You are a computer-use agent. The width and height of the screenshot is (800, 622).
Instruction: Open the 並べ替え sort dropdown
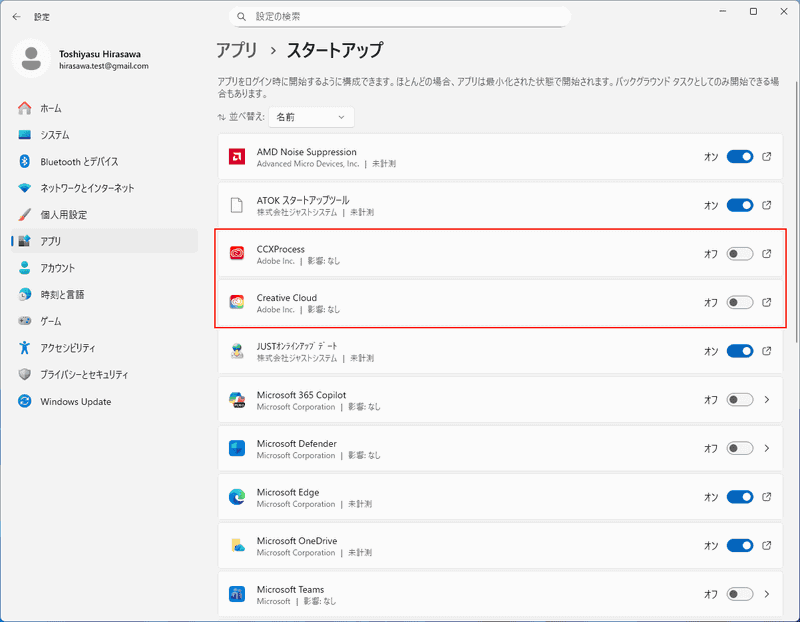click(311, 117)
